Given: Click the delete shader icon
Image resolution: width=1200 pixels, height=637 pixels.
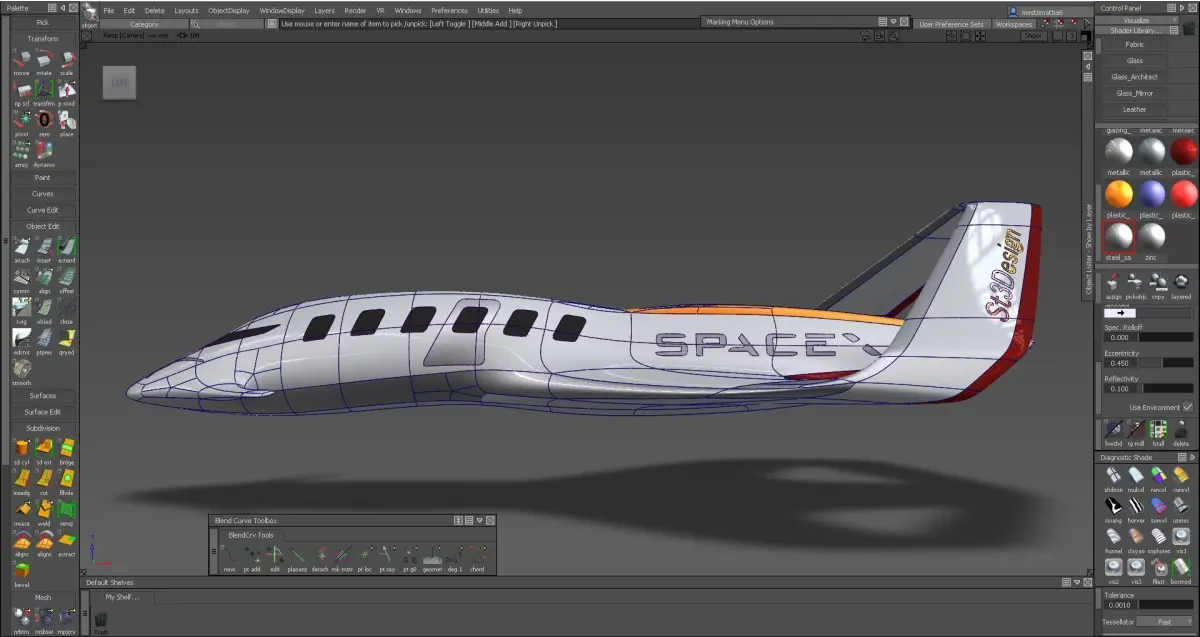Looking at the screenshot, I should point(1180,431).
